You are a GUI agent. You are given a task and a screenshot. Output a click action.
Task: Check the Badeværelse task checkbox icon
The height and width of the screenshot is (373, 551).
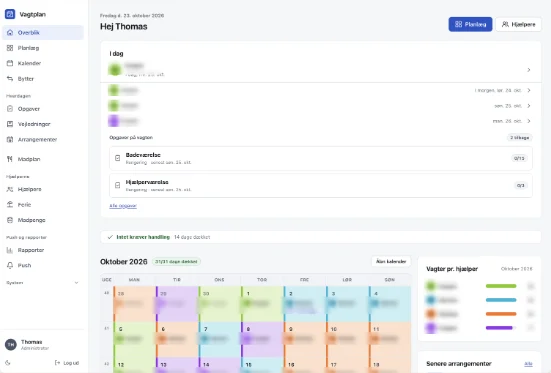pos(118,158)
